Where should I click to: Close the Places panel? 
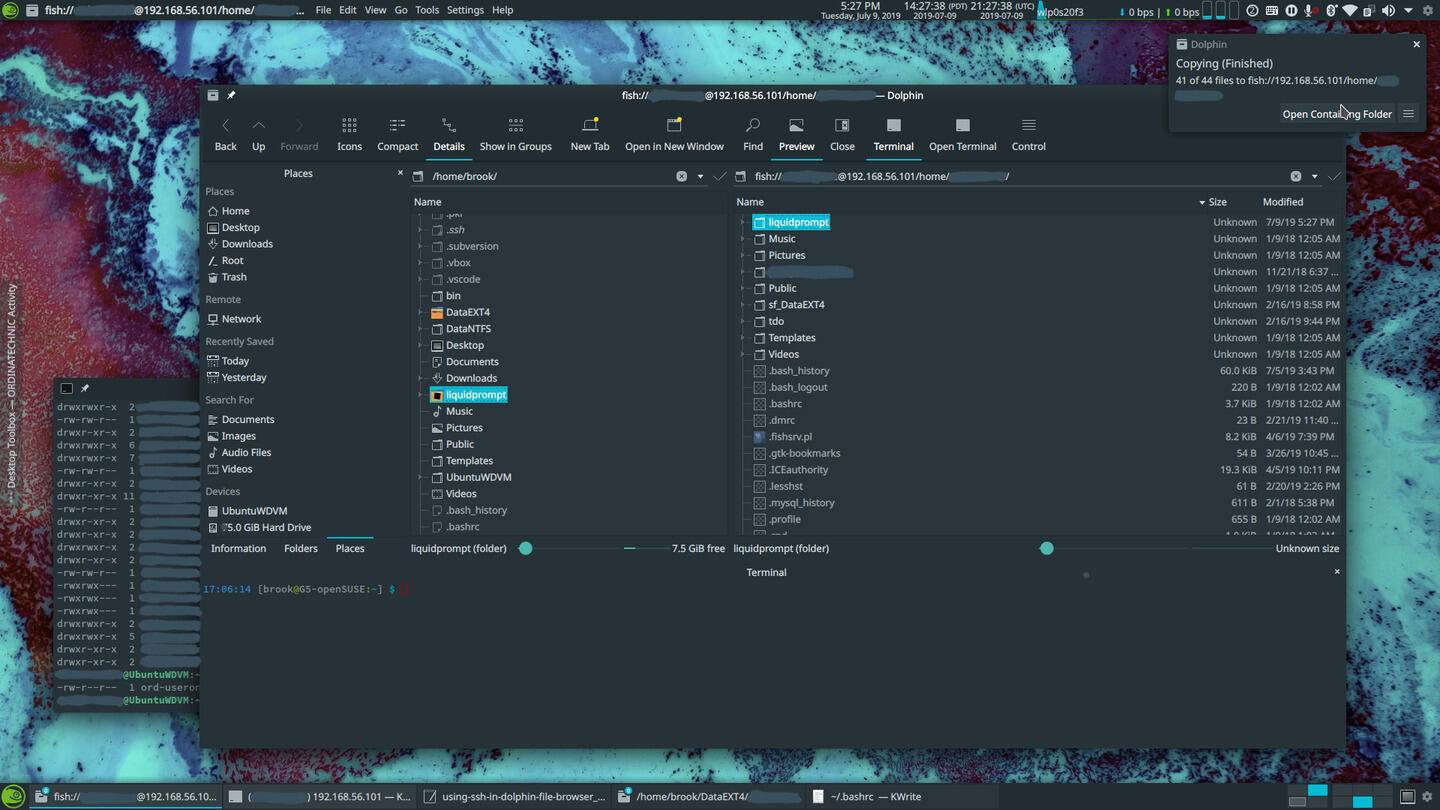(400, 173)
